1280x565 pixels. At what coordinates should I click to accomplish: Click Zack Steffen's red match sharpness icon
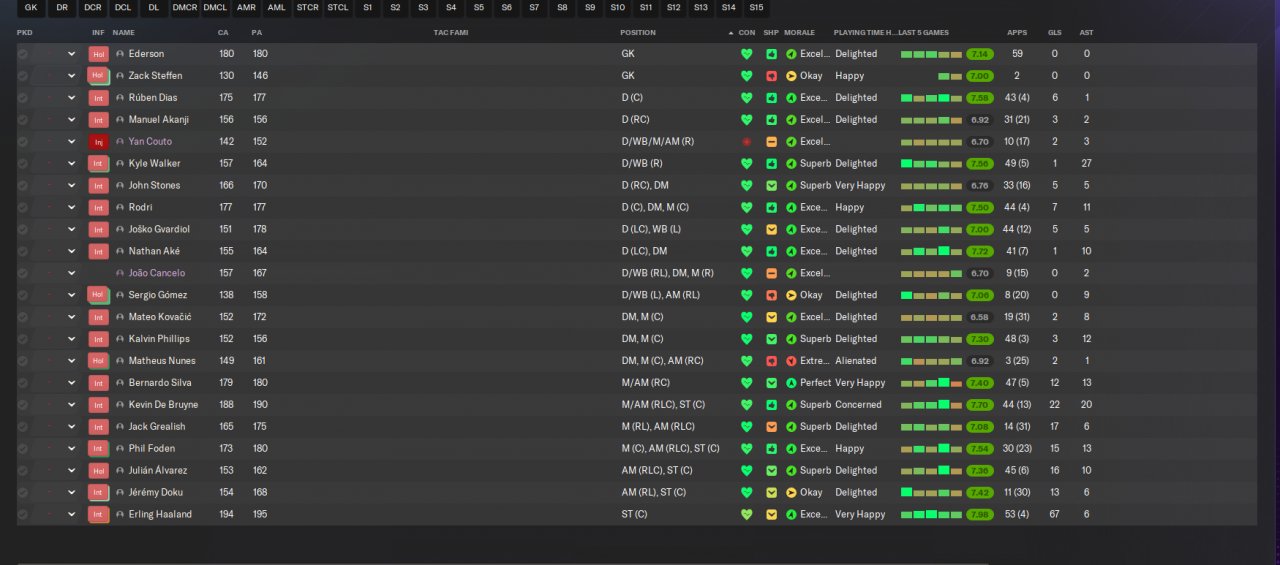771,76
